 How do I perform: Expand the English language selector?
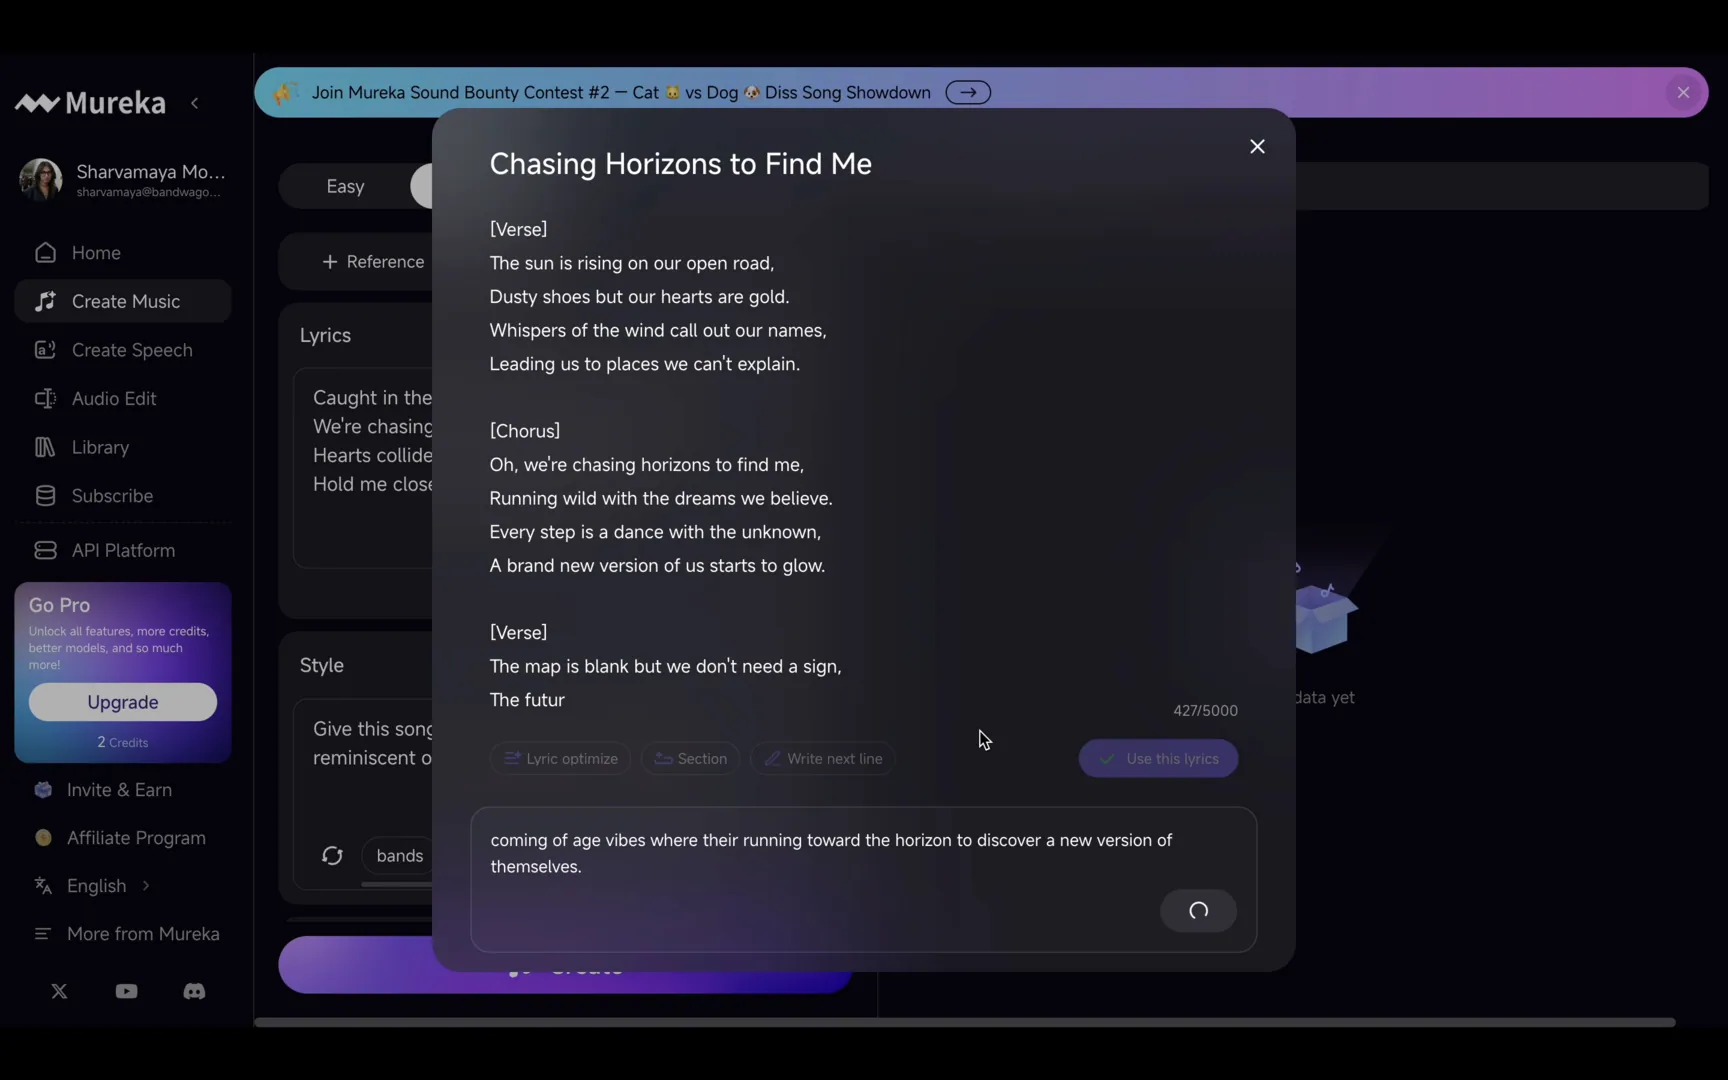click(96, 886)
